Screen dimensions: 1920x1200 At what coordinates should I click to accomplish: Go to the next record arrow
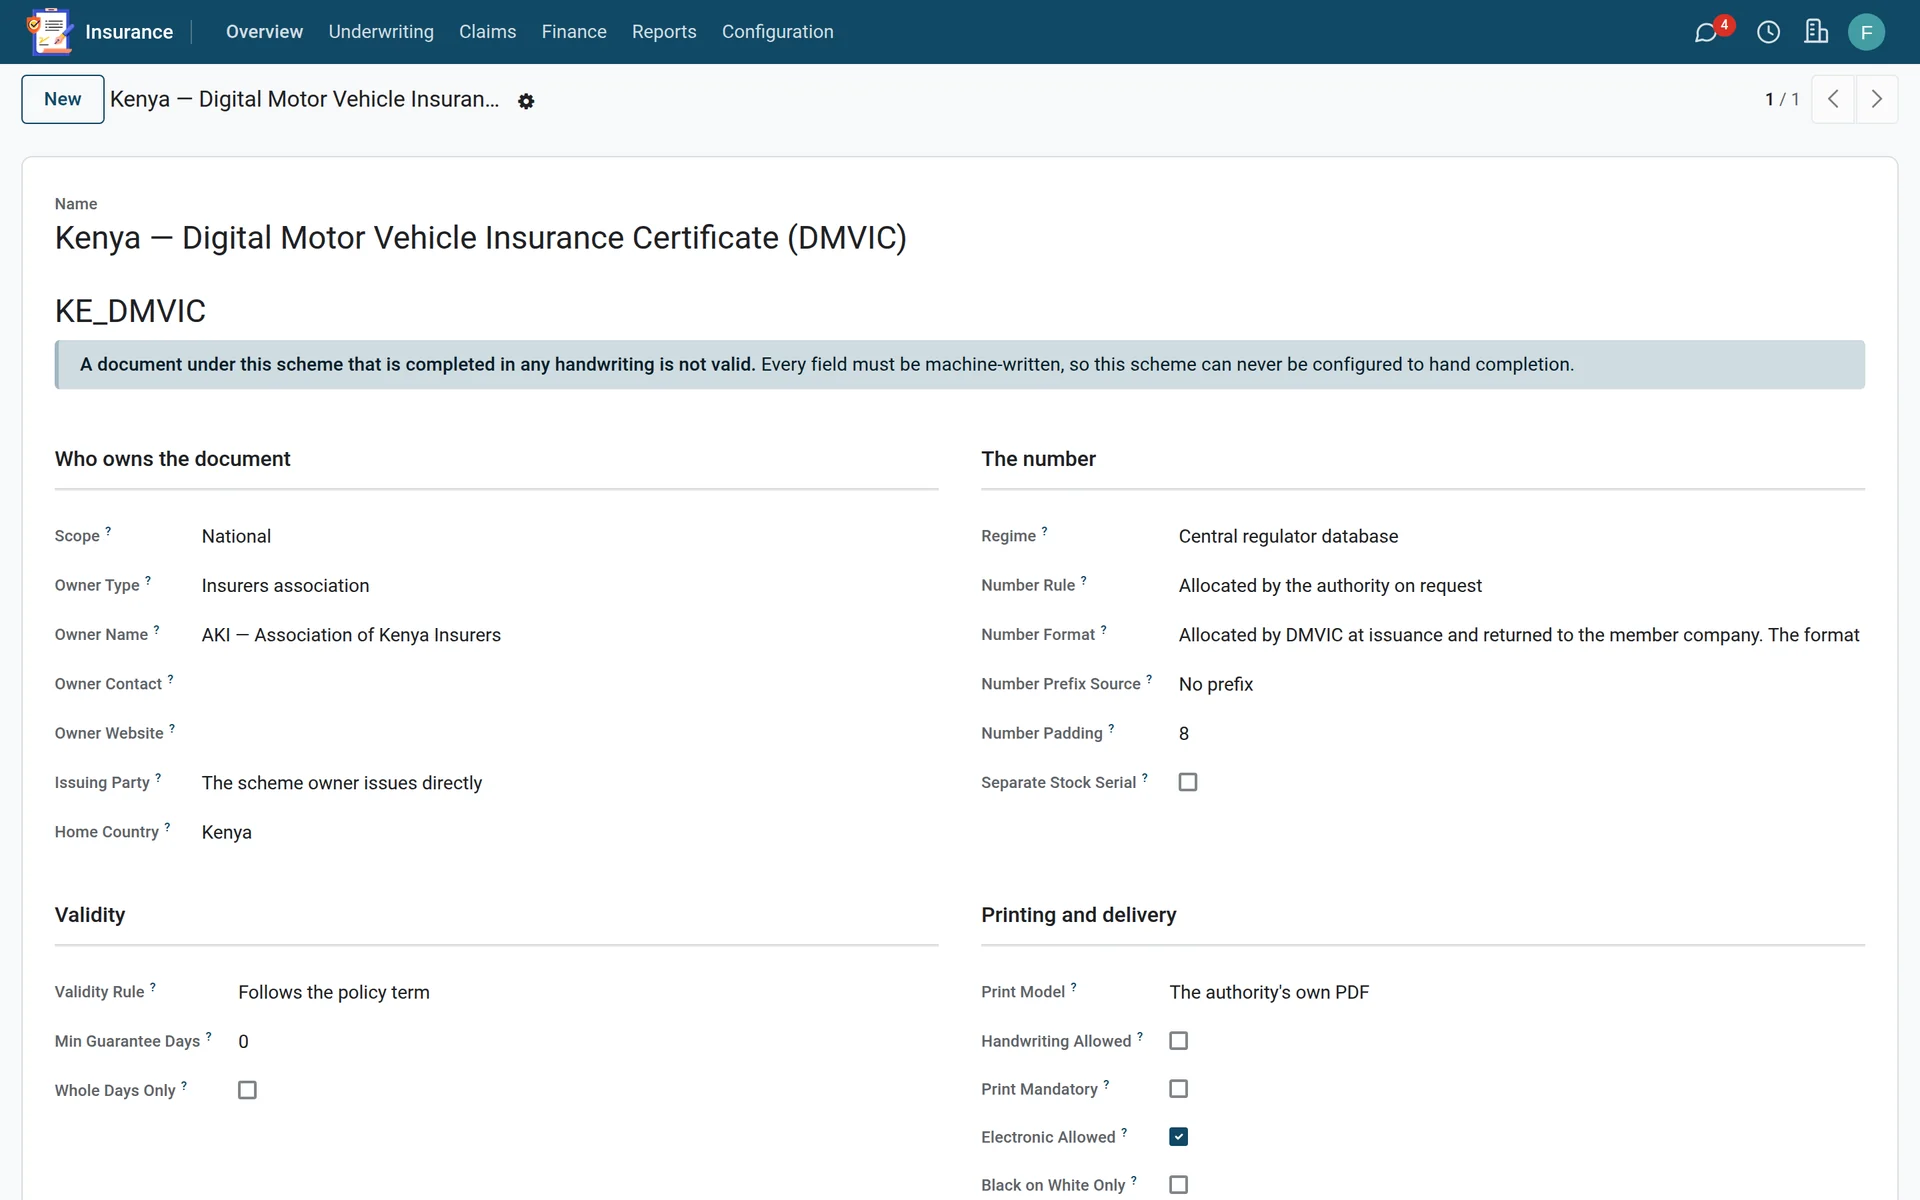coord(1877,99)
